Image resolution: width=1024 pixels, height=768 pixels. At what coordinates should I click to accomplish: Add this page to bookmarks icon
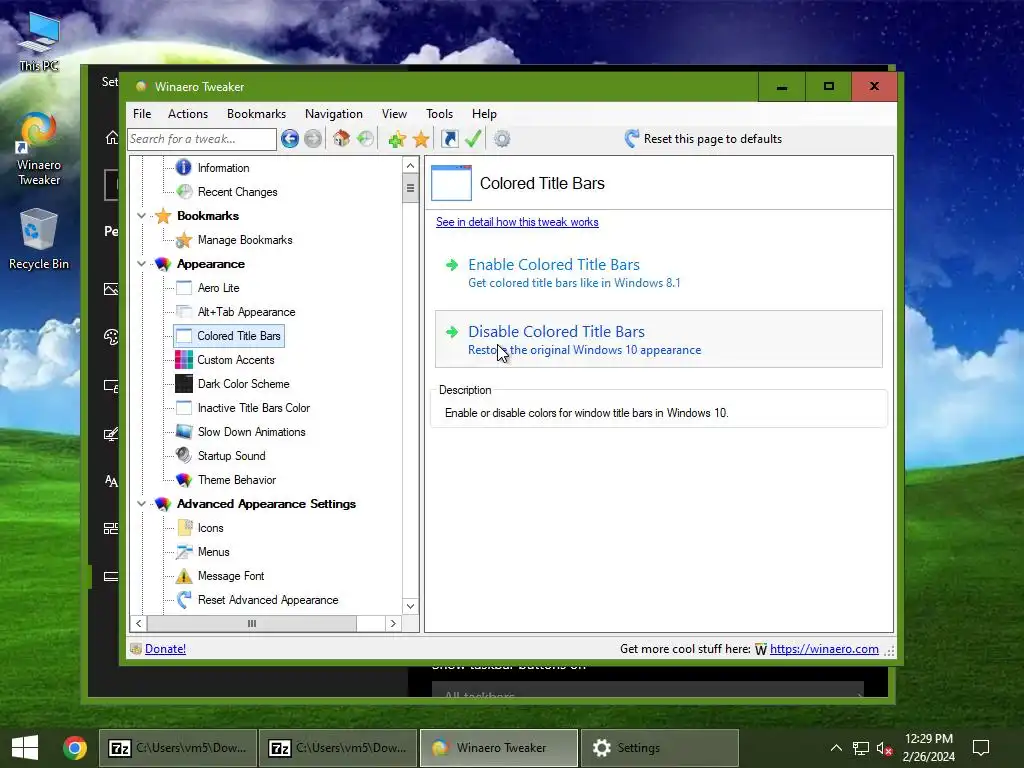tap(396, 138)
